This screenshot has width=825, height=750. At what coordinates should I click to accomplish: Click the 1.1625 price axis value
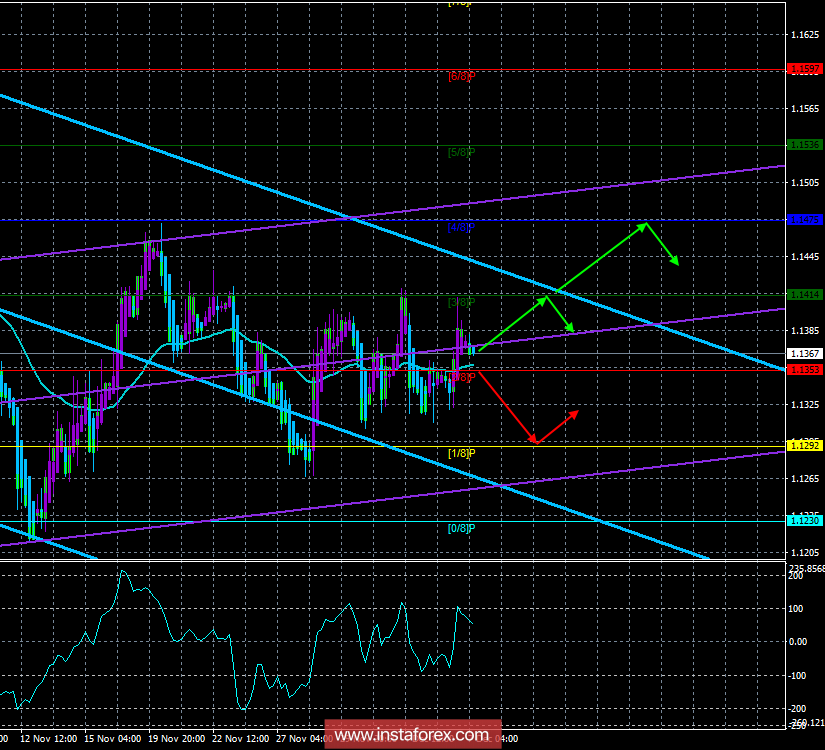tap(805, 35)
